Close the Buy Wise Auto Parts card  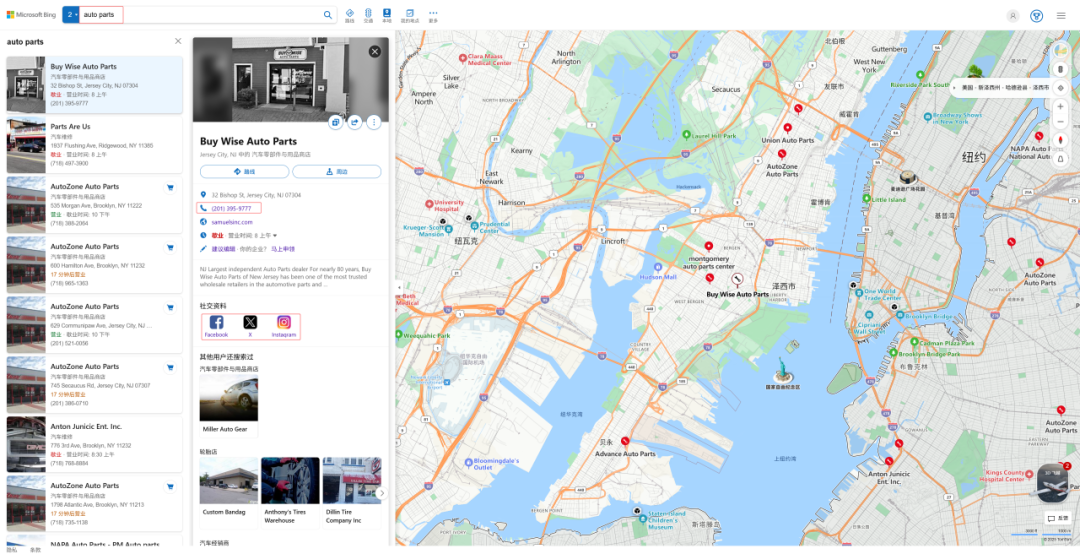(x=375, y=52)
